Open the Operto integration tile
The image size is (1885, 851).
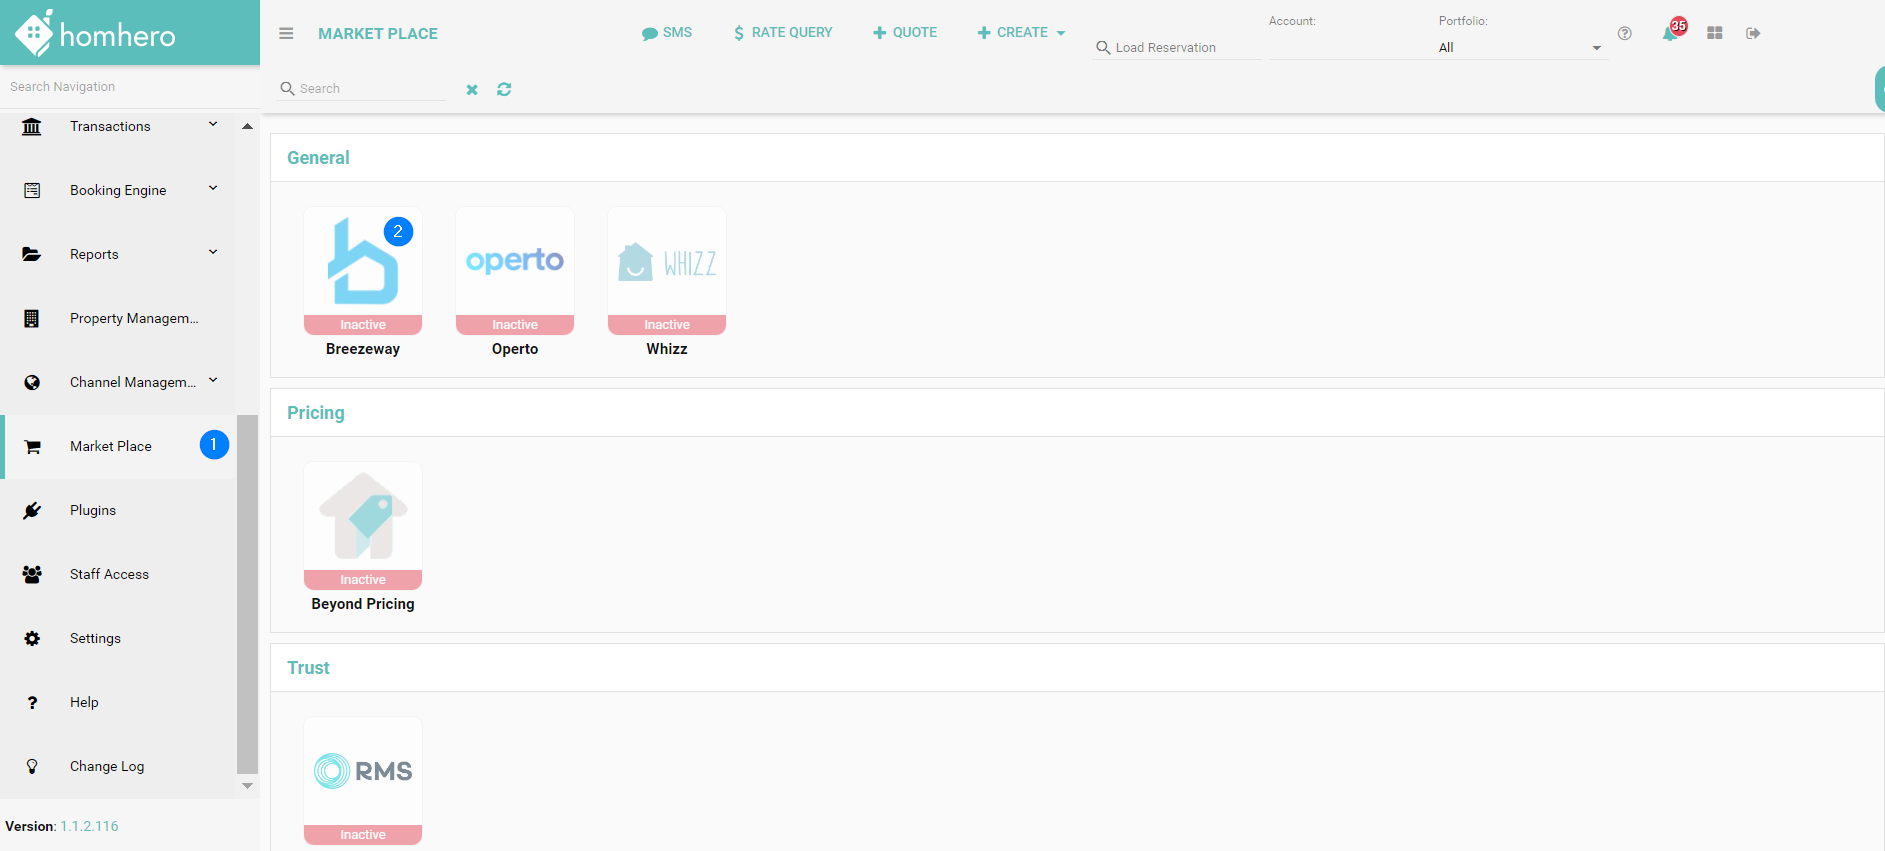pyautogui.click(x=515, y=271)
